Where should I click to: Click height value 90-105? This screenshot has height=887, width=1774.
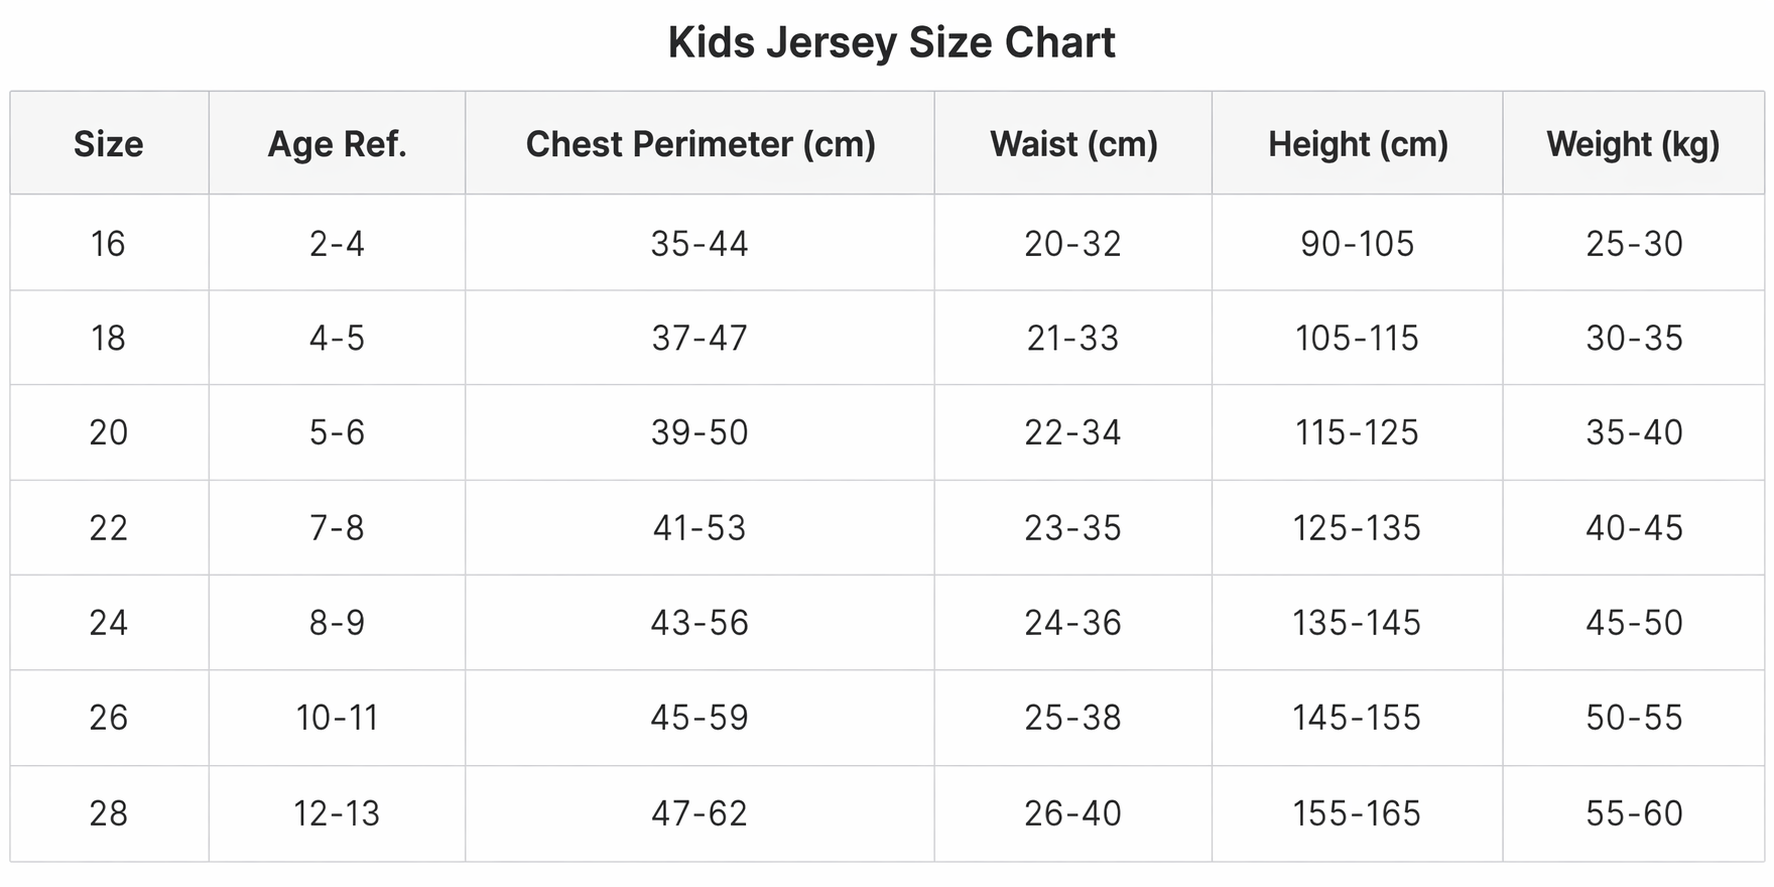click(x=1358, y=243)
